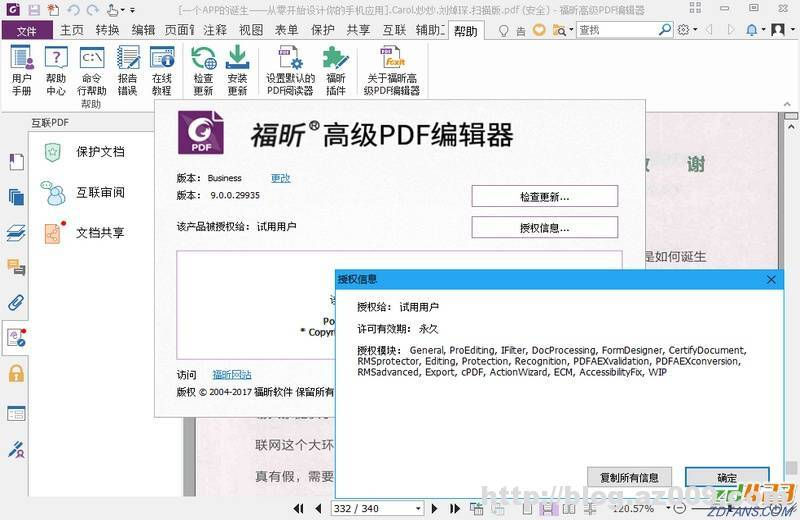The image size is (800, 520).
Task: Click the magnifier search icon in find box
Action: (x=665, y=30)
